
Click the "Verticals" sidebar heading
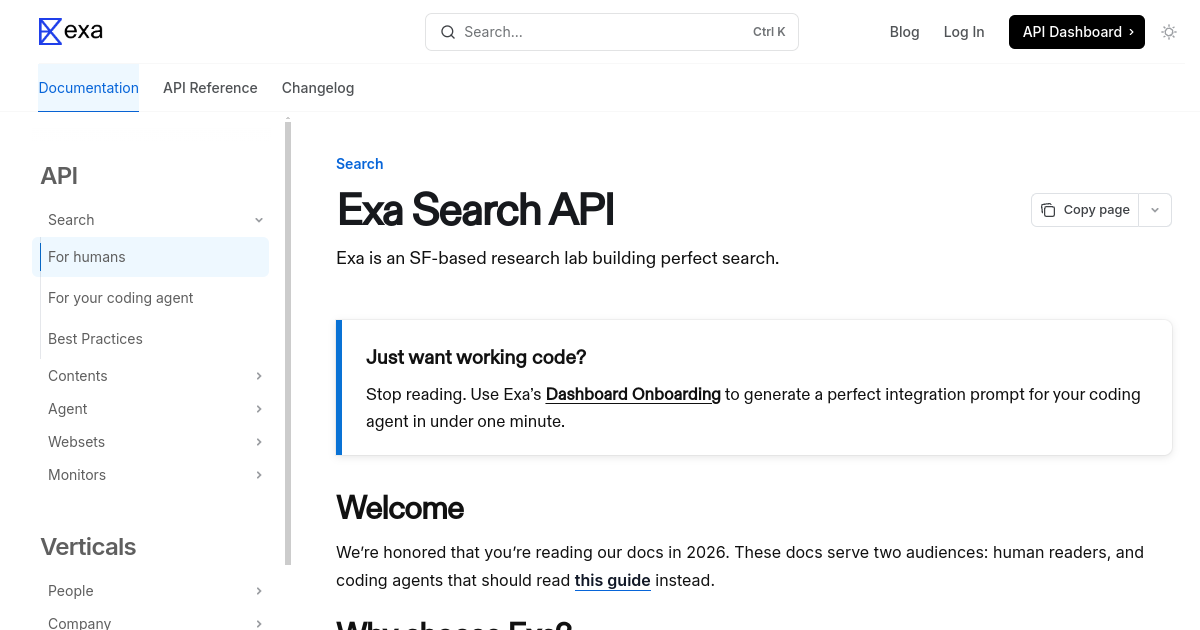pyautogui.click(x=88, y=547)
